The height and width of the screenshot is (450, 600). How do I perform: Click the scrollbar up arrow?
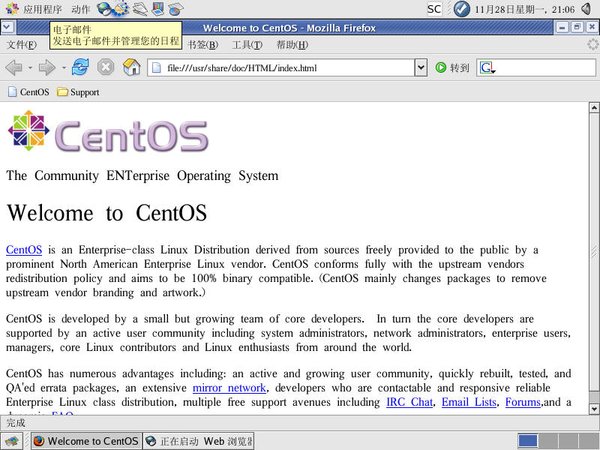(x=594, y=108)
